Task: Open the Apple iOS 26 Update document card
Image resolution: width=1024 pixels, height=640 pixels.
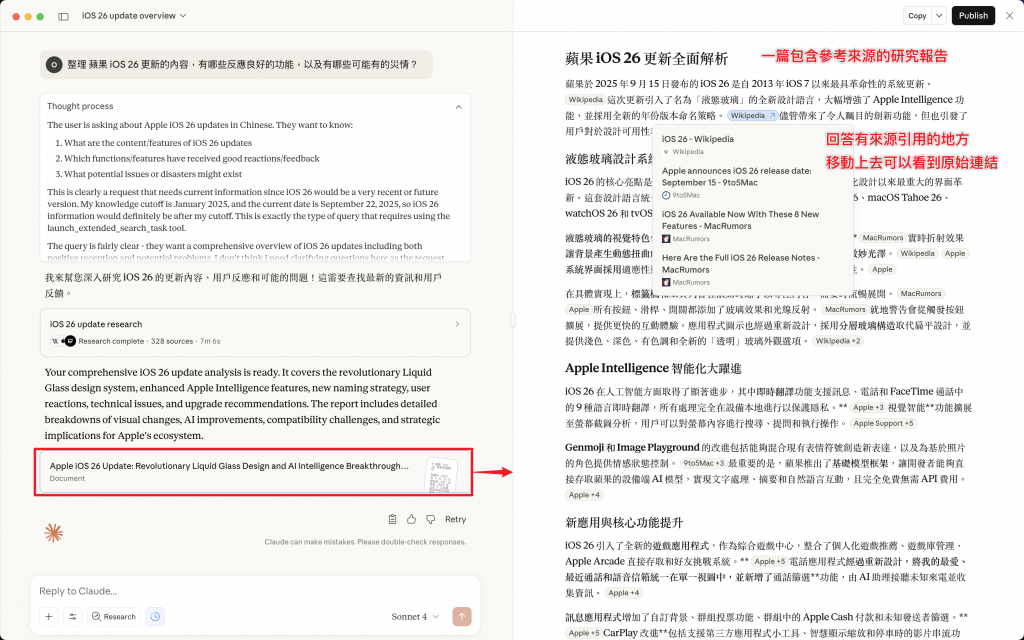Action: 253,472
